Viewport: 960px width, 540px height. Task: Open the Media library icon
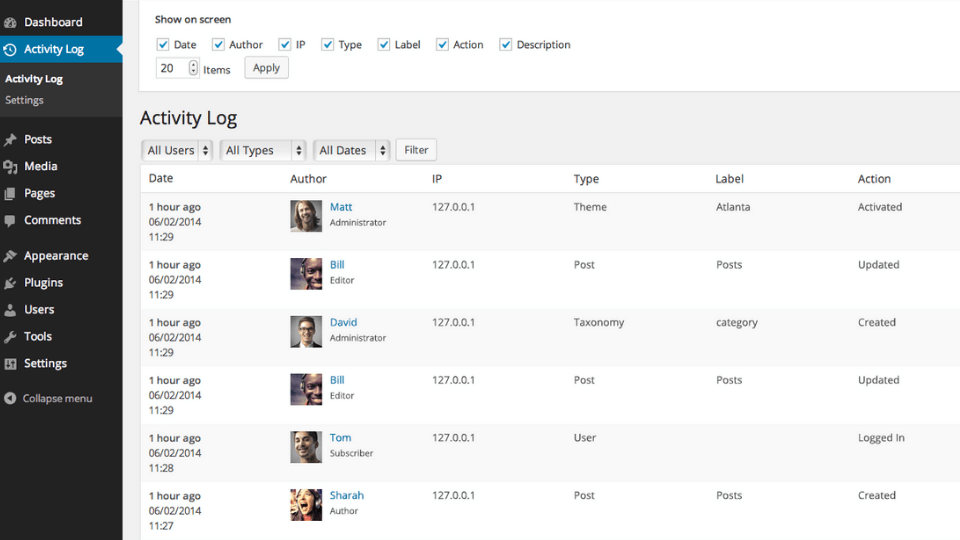click(10, 167)
